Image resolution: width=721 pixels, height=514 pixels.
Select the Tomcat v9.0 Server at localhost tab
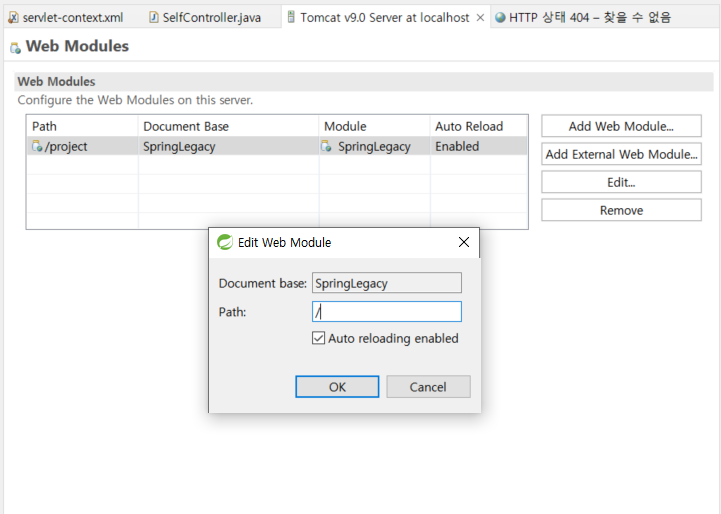[x=384, y=17]
